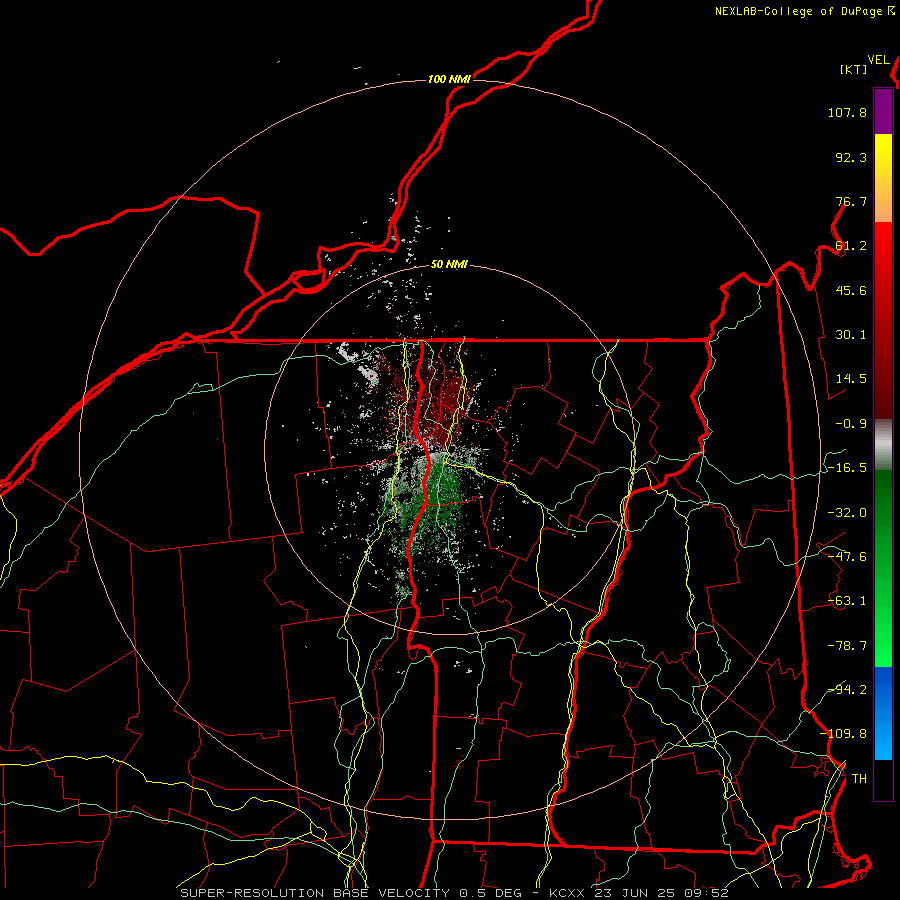The height and width of the screenshot is (900, 900).
Task: Click the SUPER-RESOLUTION BASE VELOCITY caption text
Action: pos(315,893)
